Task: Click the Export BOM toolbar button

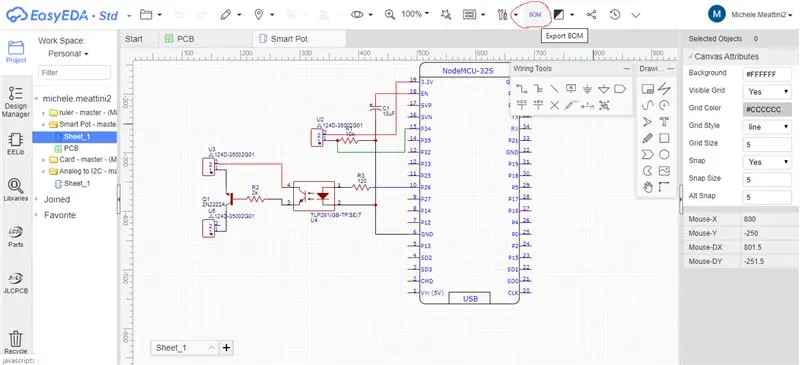Action: 535,15
